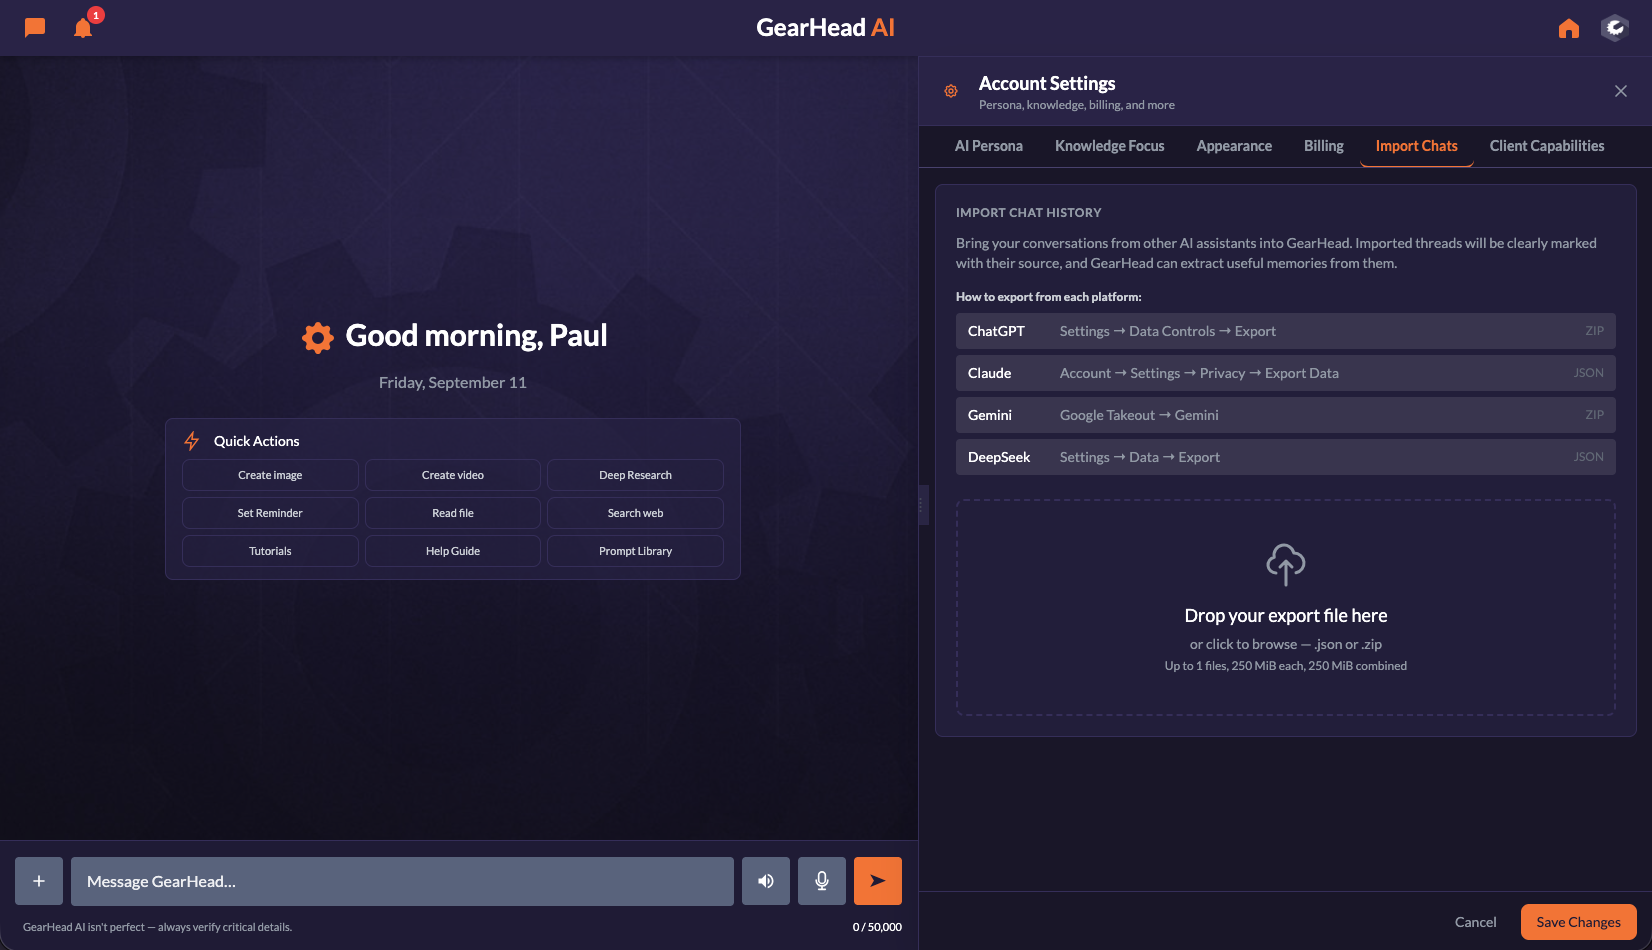Image resolution: width=1652 pixels, height=950 pixels.
Task: Switch to the AI Persona tab
Action: point(989,146)
